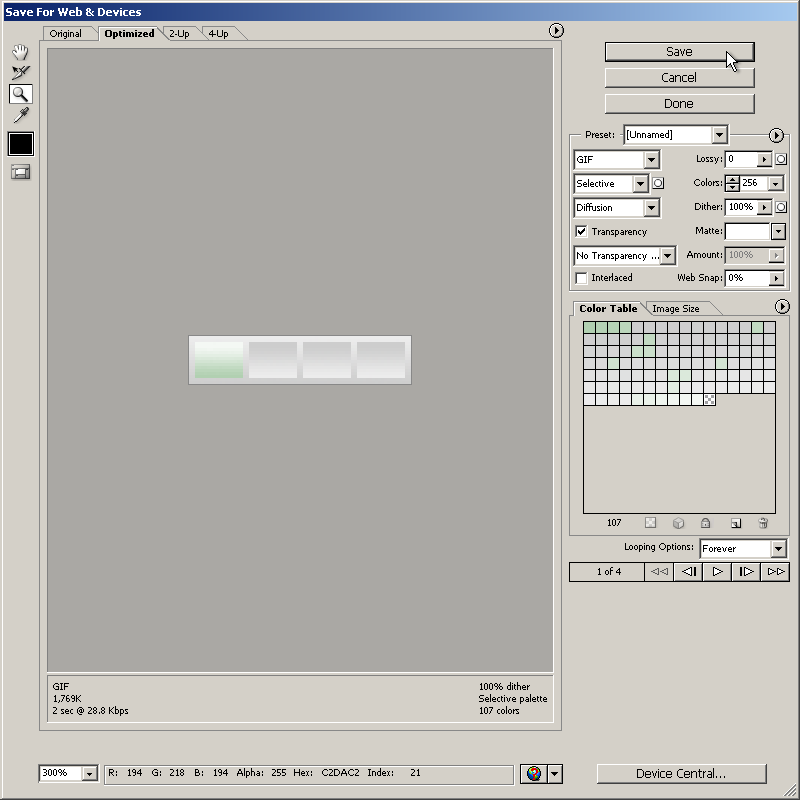Viewport: 800px width, 800px height.
Task: Switch to the Original tab
Action: point(65,34)
